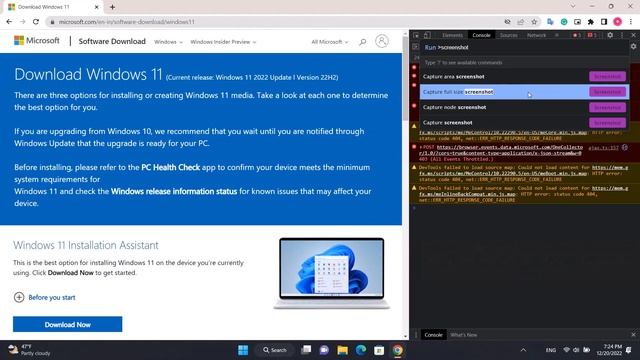
Task: Click the ENG language indicator
Action: point(551,350)
